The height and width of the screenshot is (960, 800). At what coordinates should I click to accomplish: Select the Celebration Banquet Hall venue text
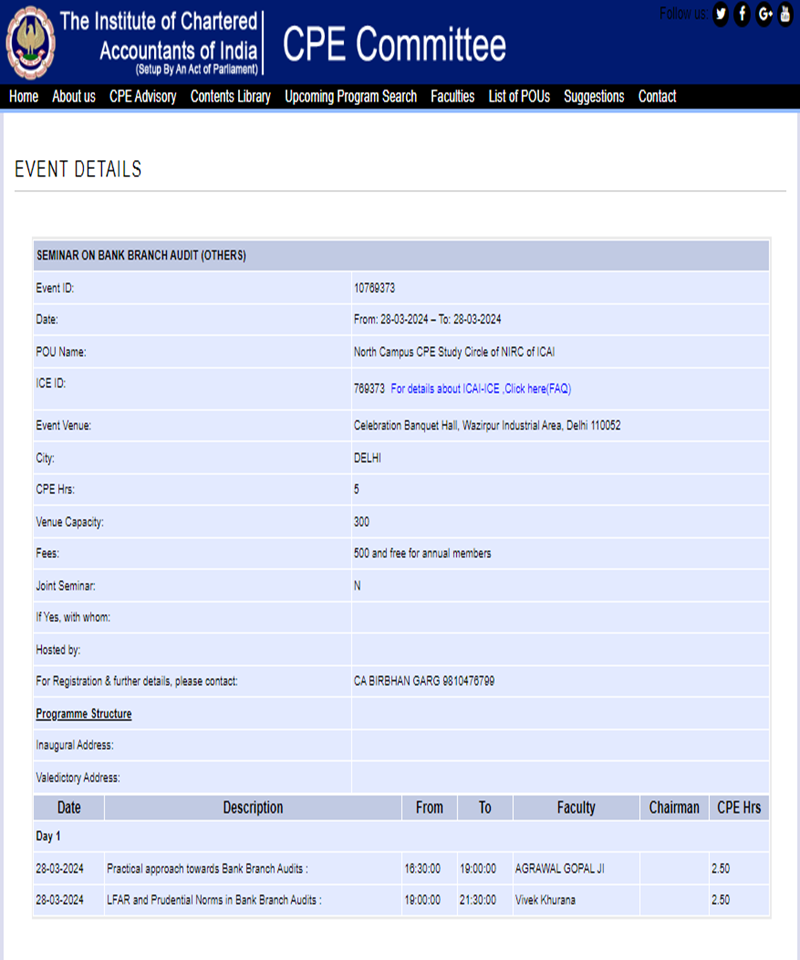(x=487, y=426)
